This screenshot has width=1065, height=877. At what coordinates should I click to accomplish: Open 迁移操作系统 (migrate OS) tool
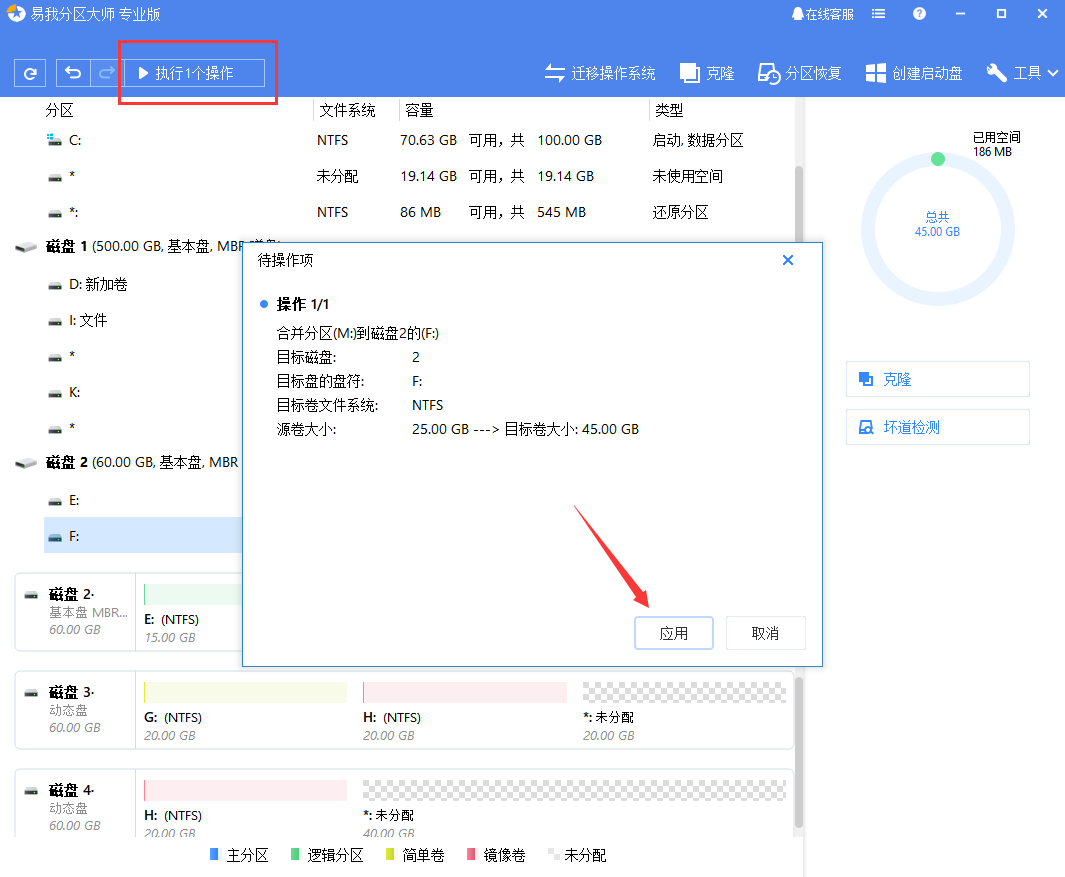tap(599, 72)
